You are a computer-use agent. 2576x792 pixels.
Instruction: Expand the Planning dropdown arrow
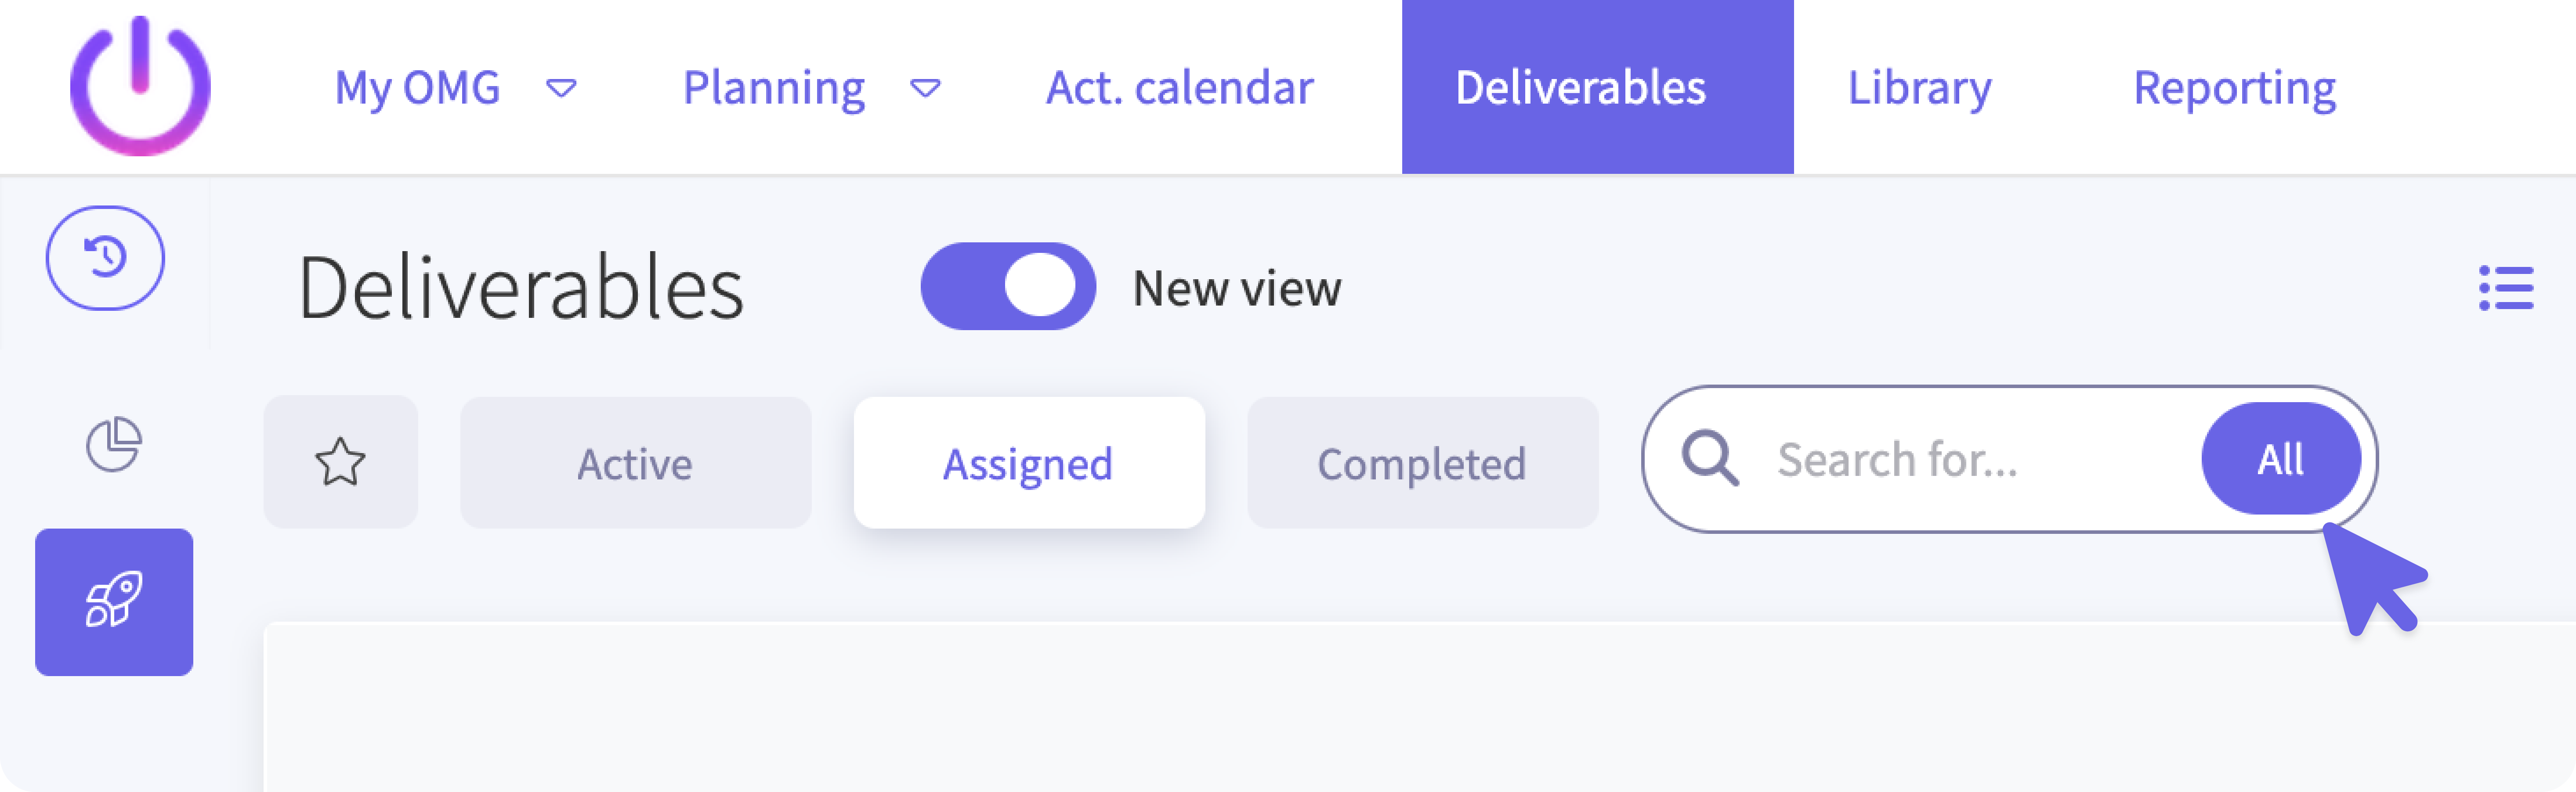[x=925, y=89]
